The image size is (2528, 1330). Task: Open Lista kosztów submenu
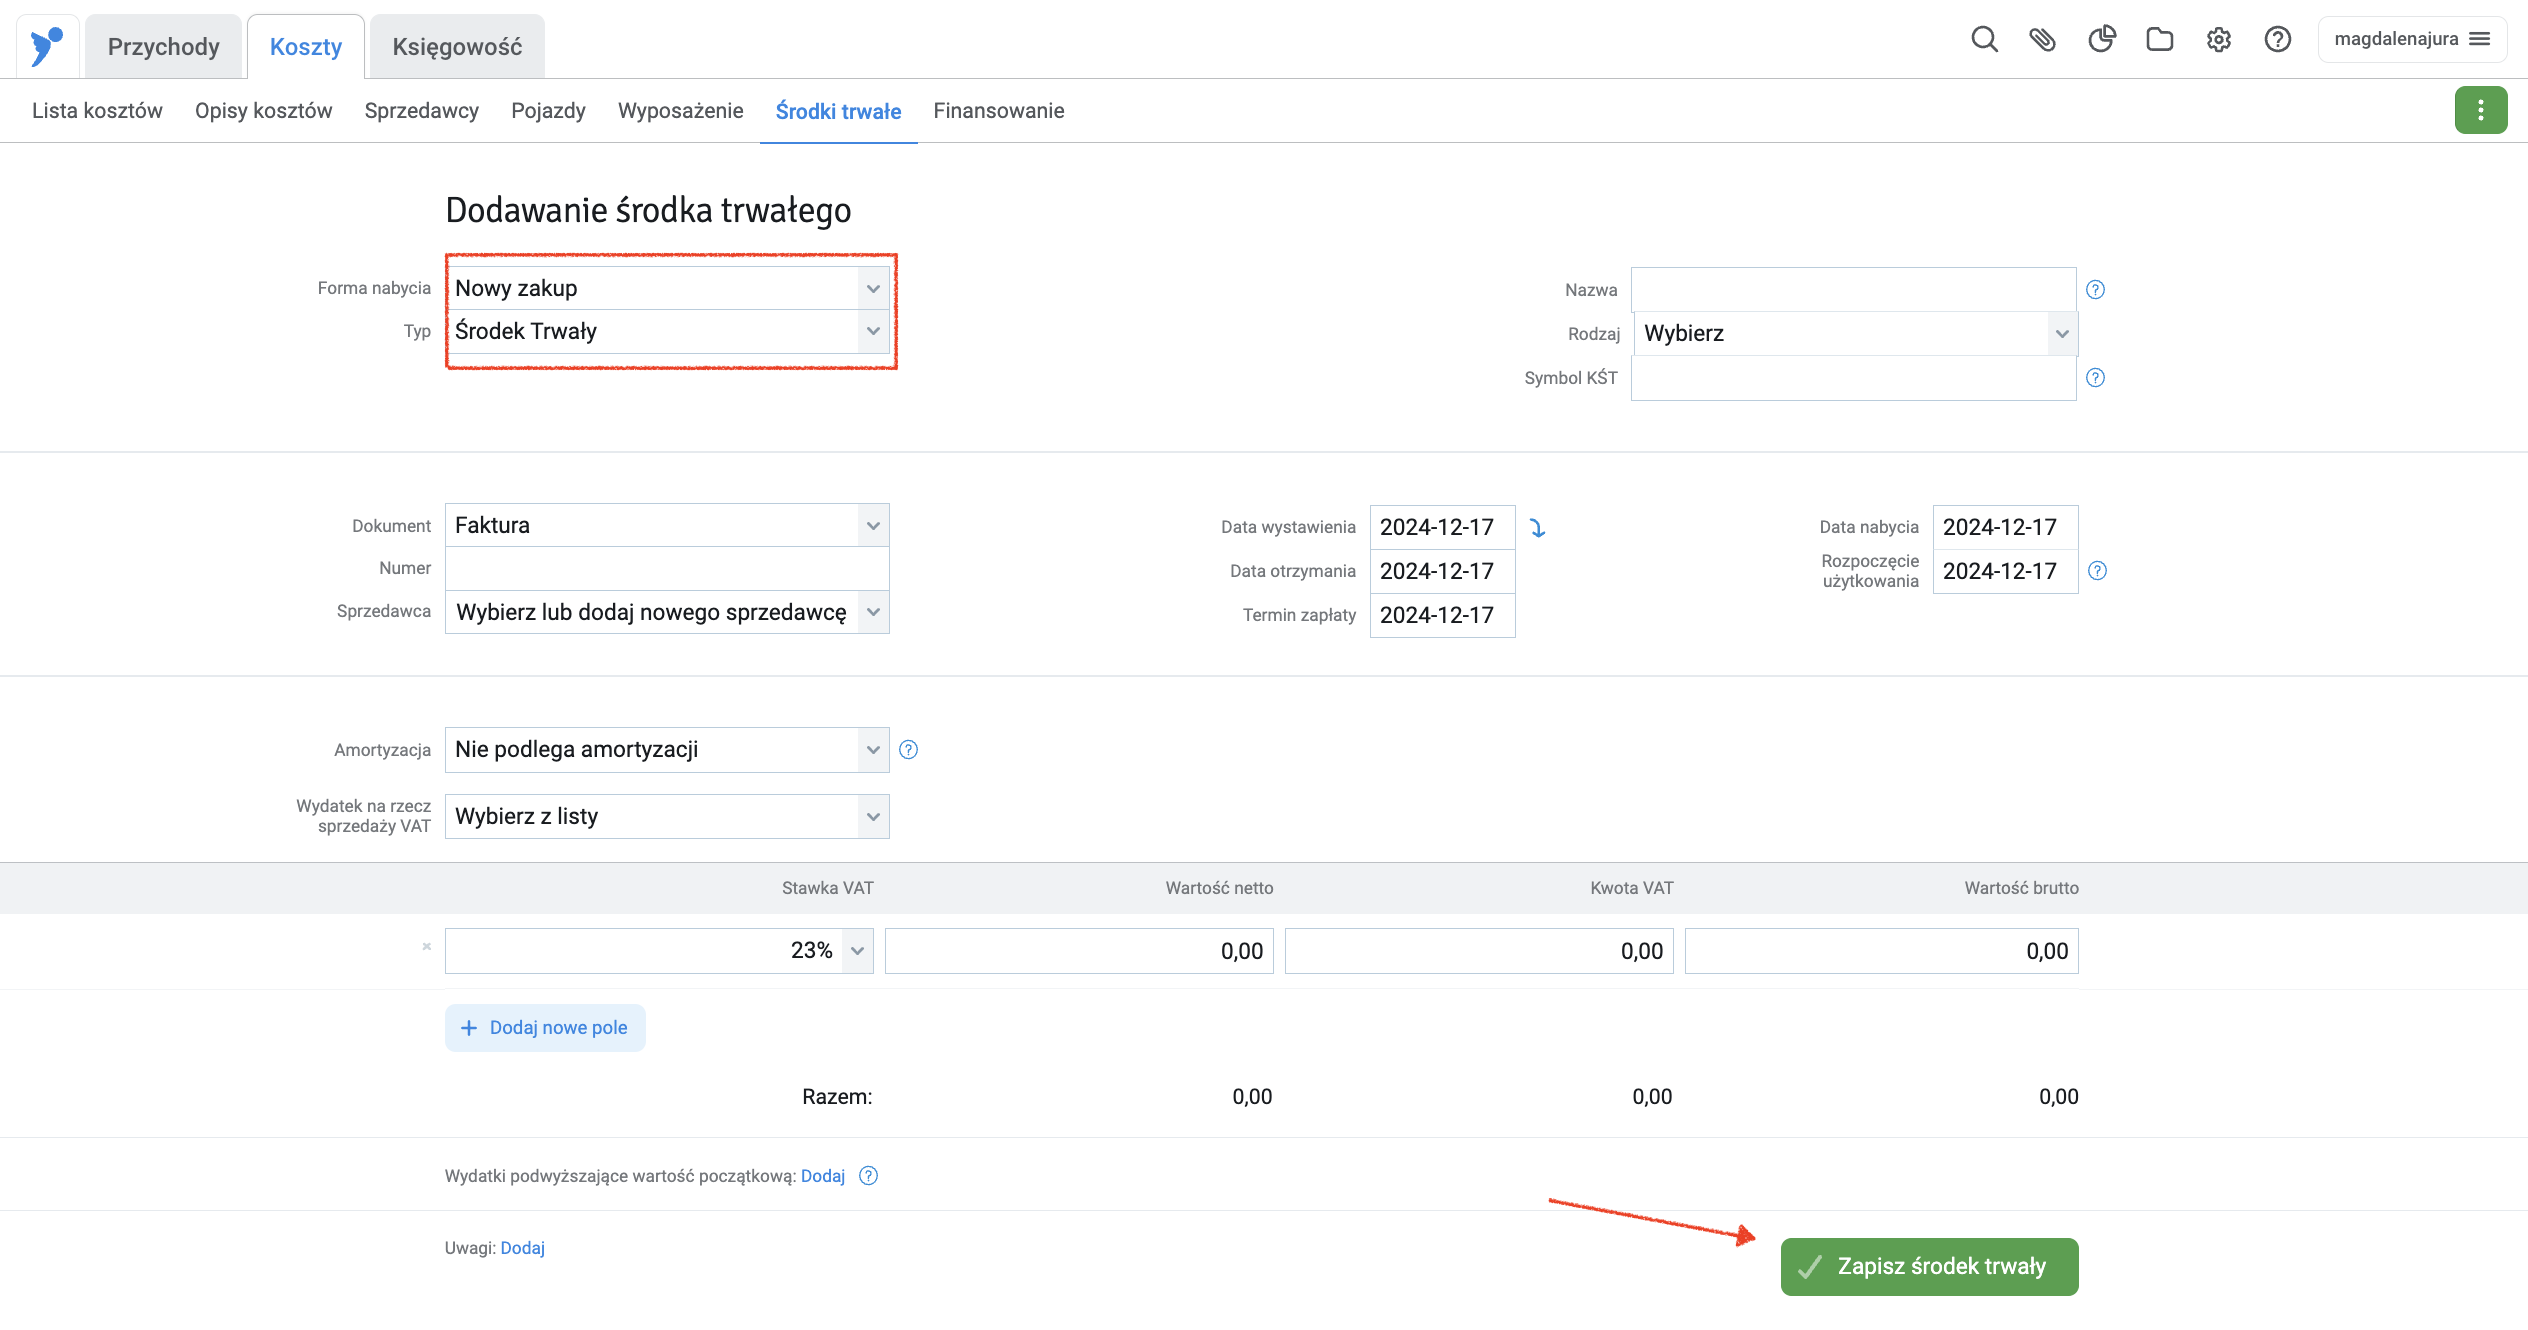97,111
